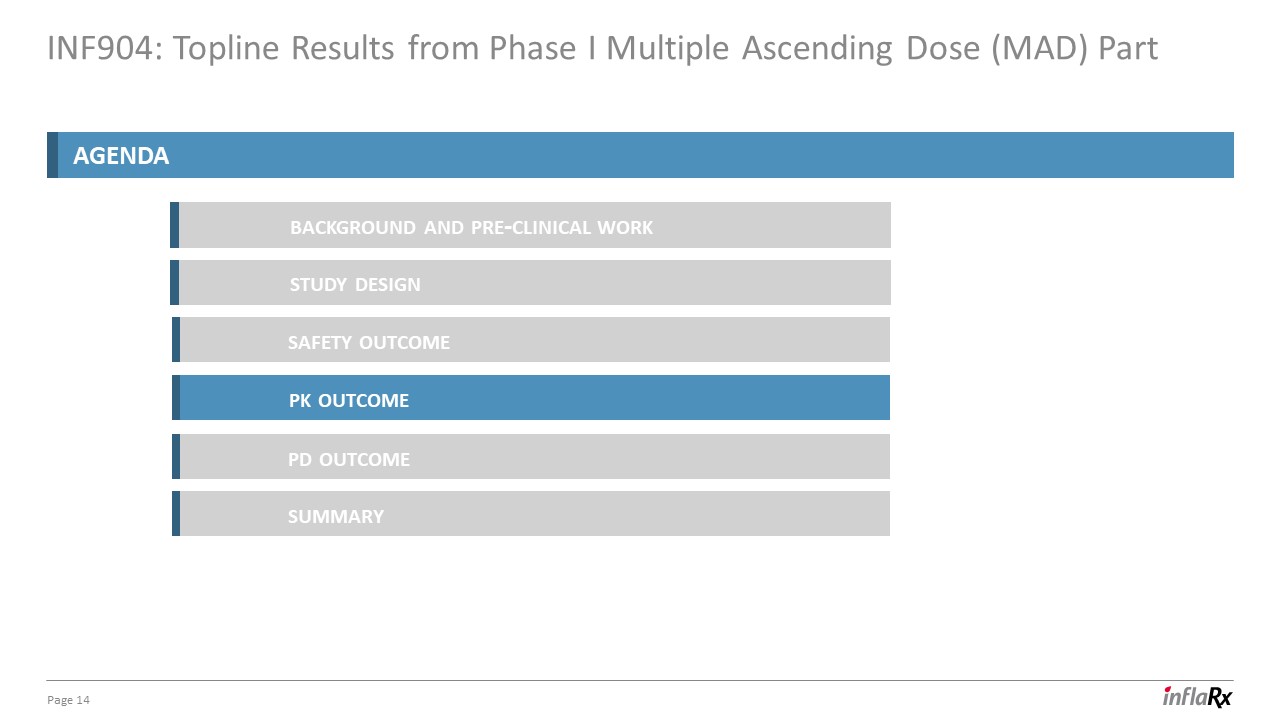Click the InflaRx logo
1280x720 pixels.
click(x=1197, y=697)
